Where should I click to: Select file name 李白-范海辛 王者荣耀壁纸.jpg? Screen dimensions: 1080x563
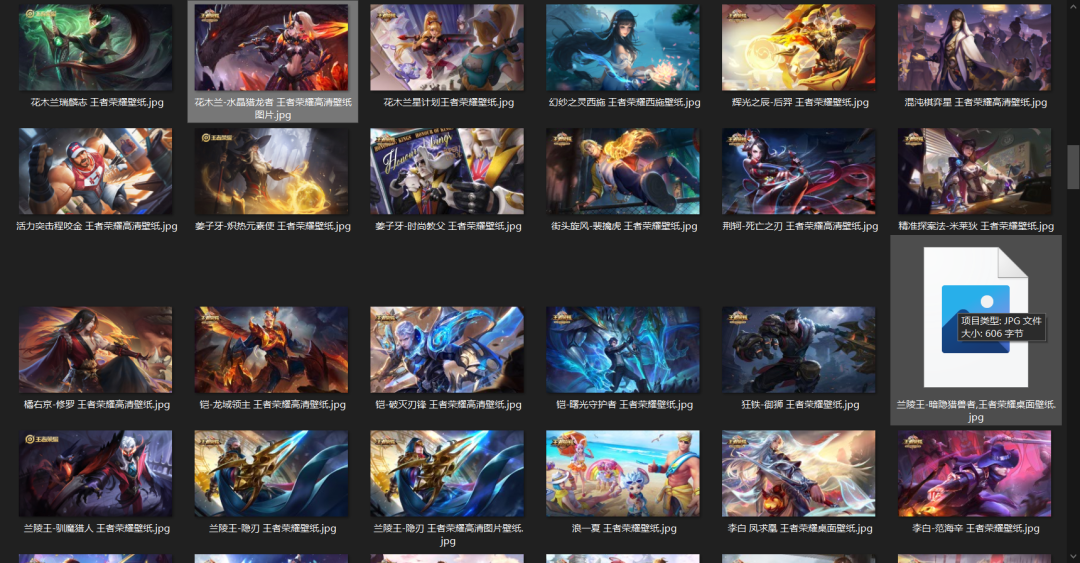coord(975,529)
